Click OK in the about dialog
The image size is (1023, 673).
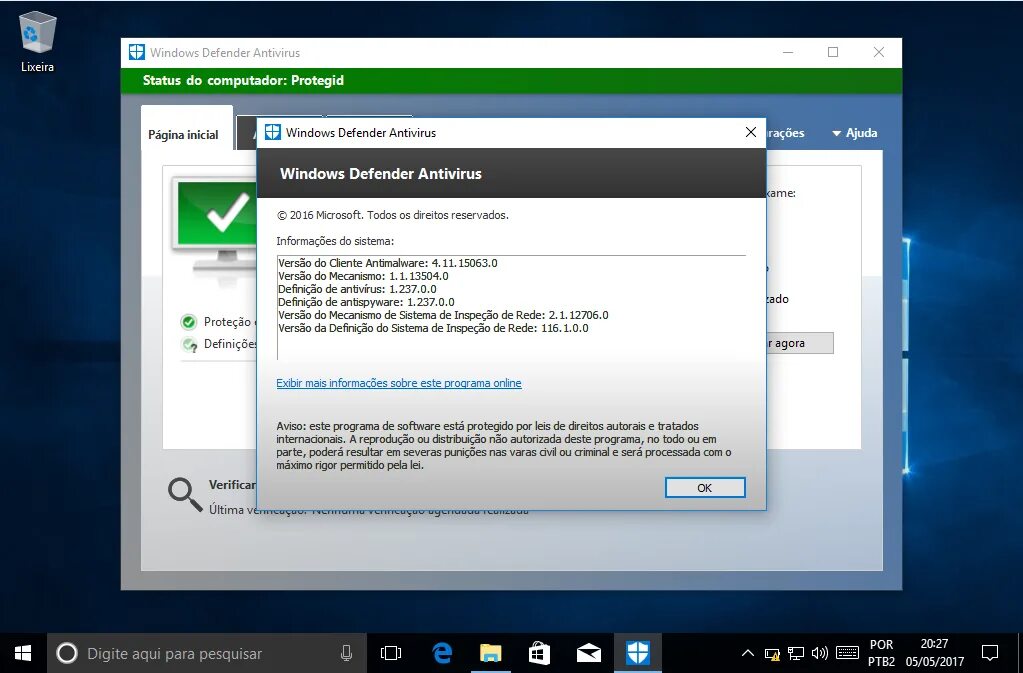point(705,487)
